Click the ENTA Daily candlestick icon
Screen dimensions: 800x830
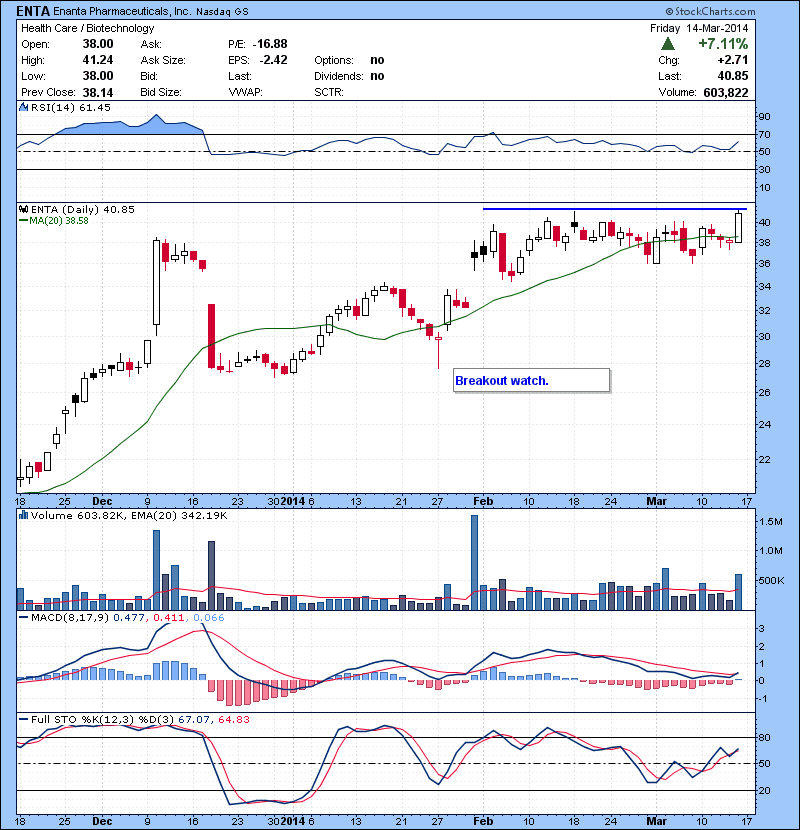(23, 209)
